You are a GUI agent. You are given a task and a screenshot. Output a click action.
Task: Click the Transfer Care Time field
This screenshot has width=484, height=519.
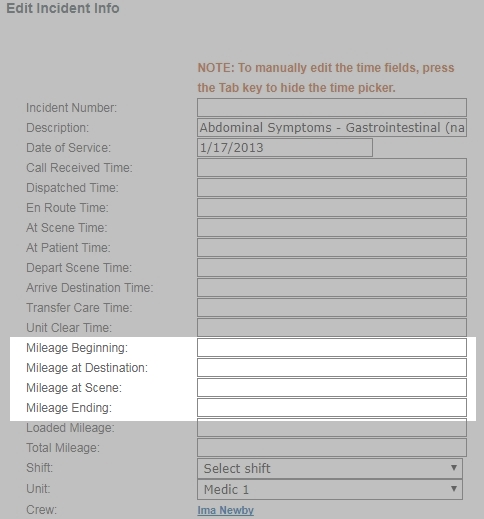332,307
